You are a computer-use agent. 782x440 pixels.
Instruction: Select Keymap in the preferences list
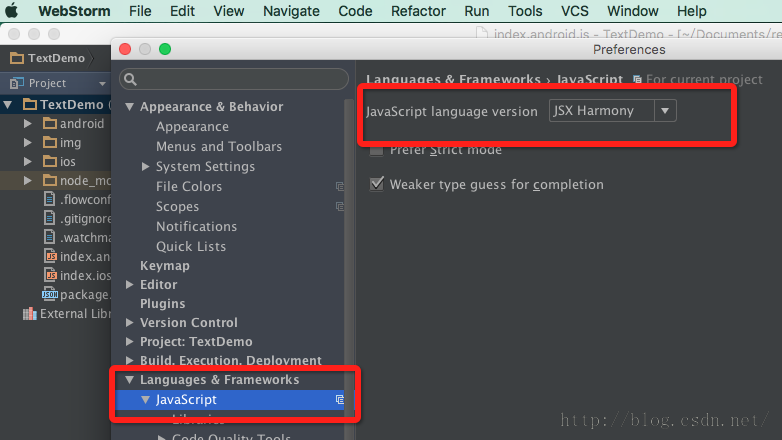pos(164,266)
